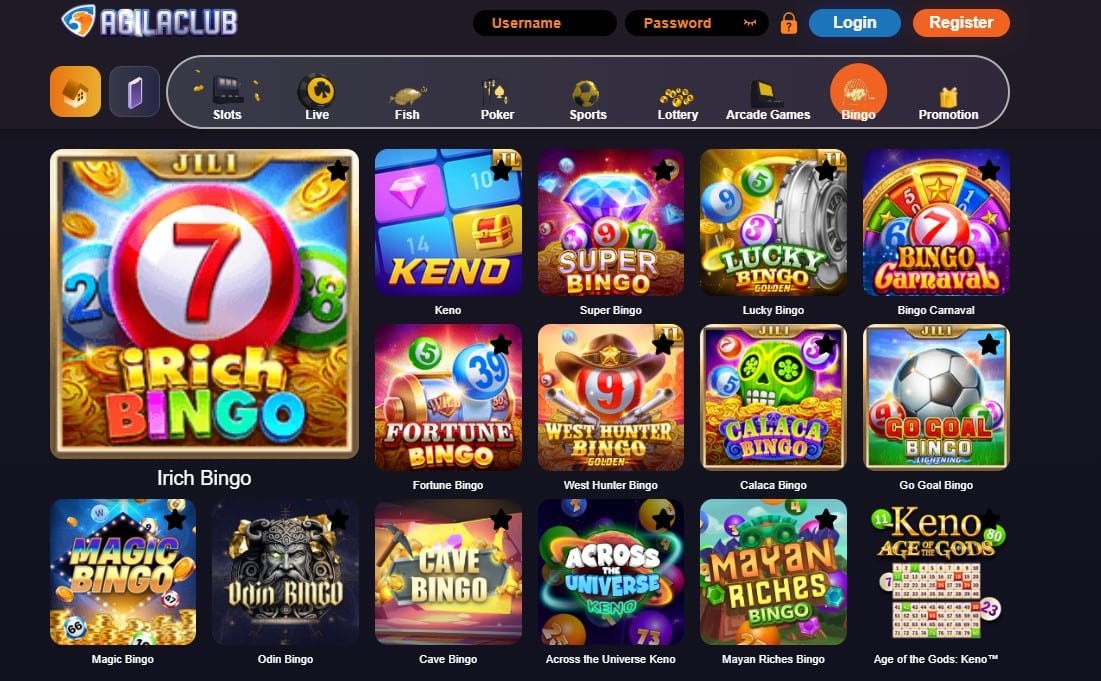Click the blue Login button

point(855,23)
